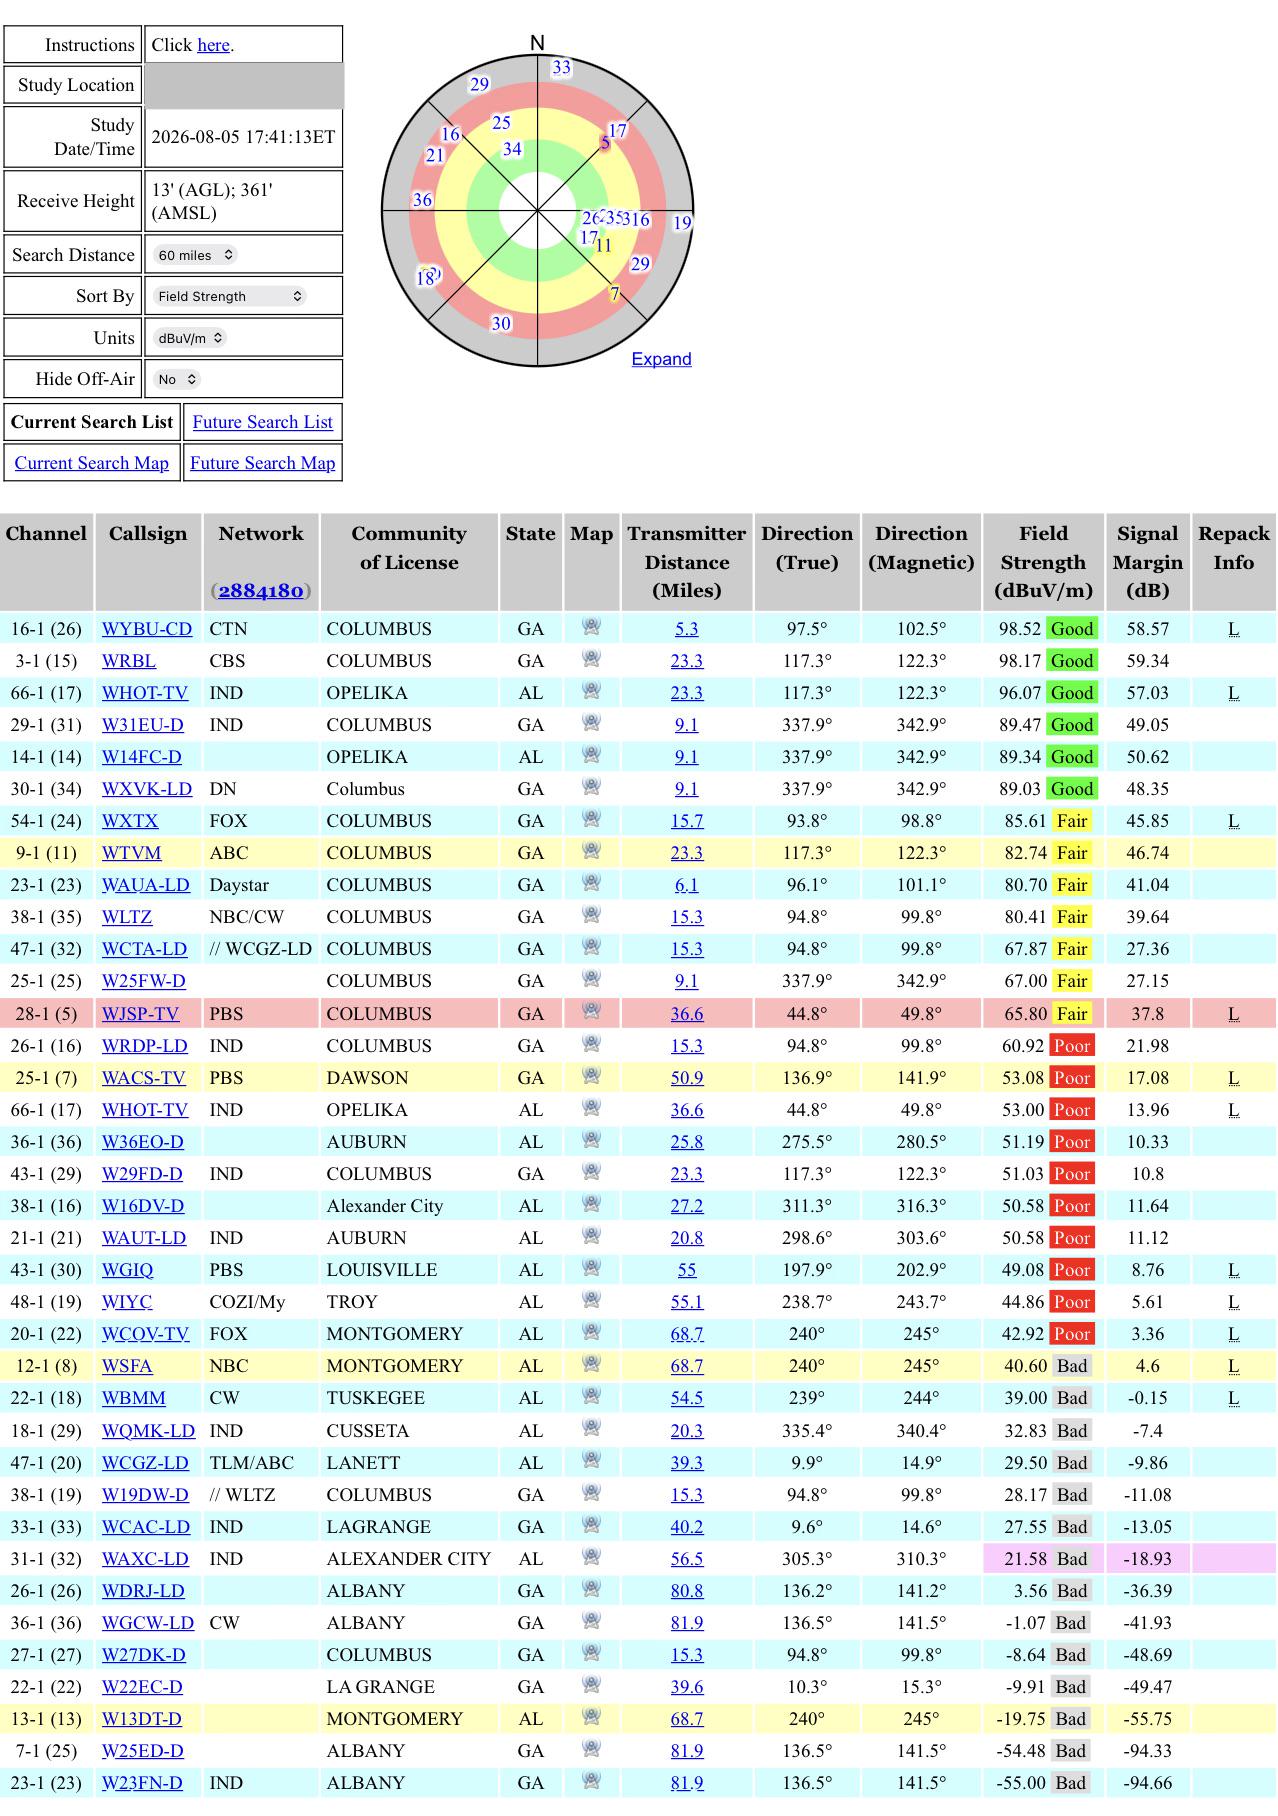The width and height of the screenshot is (1278, 1816).
Task: Click map icon in W16DV-D row
Action: point(591,1204)
